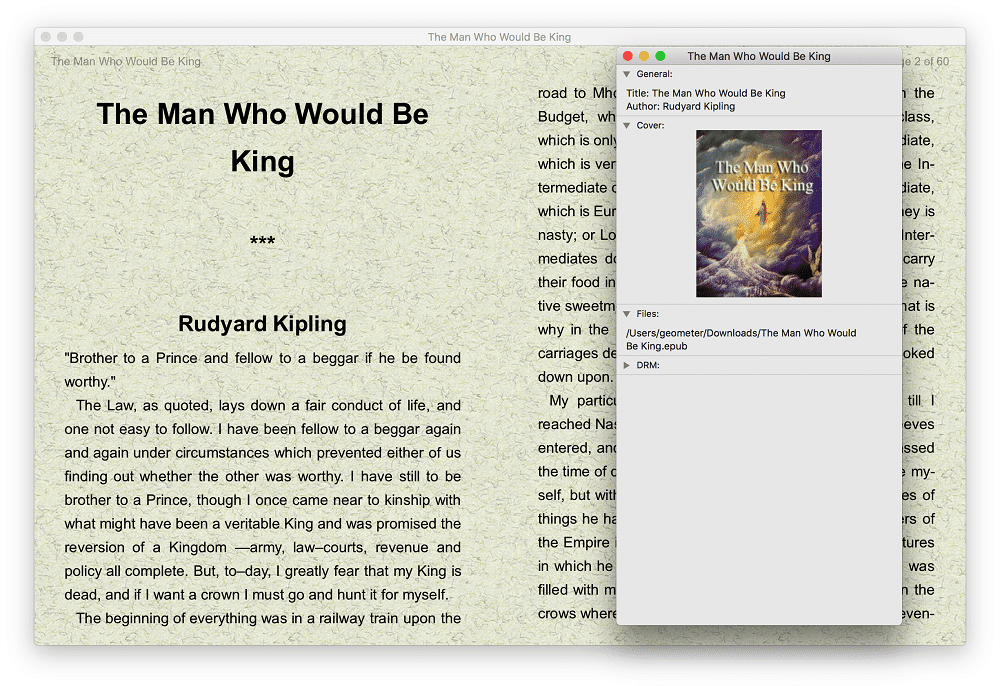Minimize the book info panel

[x=644, y=56]
